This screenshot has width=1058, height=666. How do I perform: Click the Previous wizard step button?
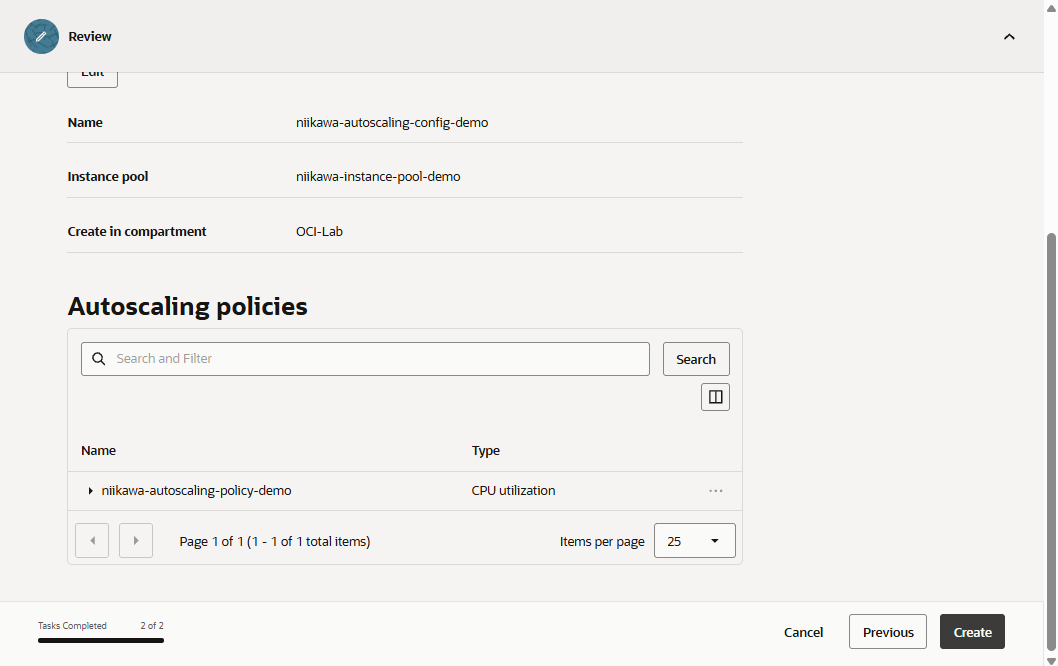[x=888, y=632]
